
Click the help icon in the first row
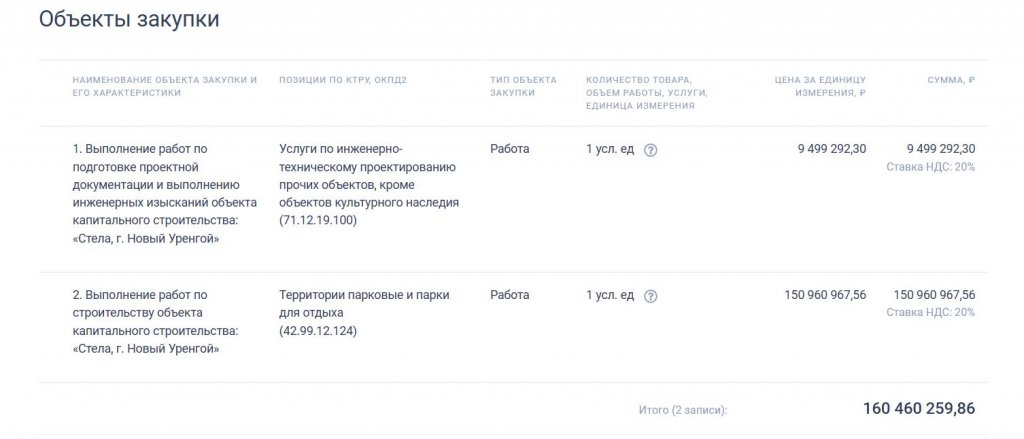pos(650,150)
